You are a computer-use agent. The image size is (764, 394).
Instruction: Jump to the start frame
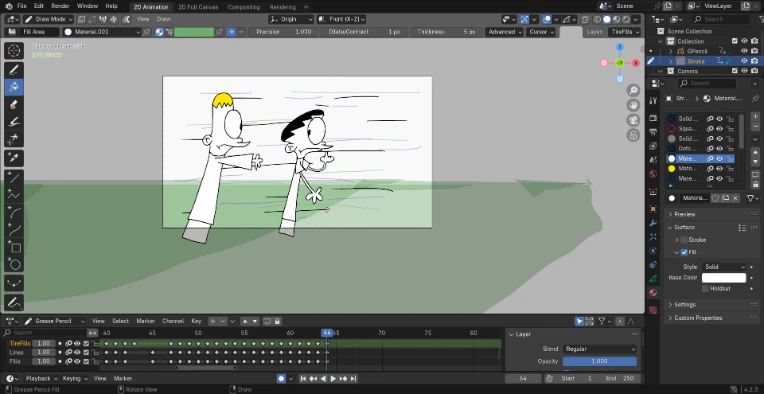click(303, 378)
